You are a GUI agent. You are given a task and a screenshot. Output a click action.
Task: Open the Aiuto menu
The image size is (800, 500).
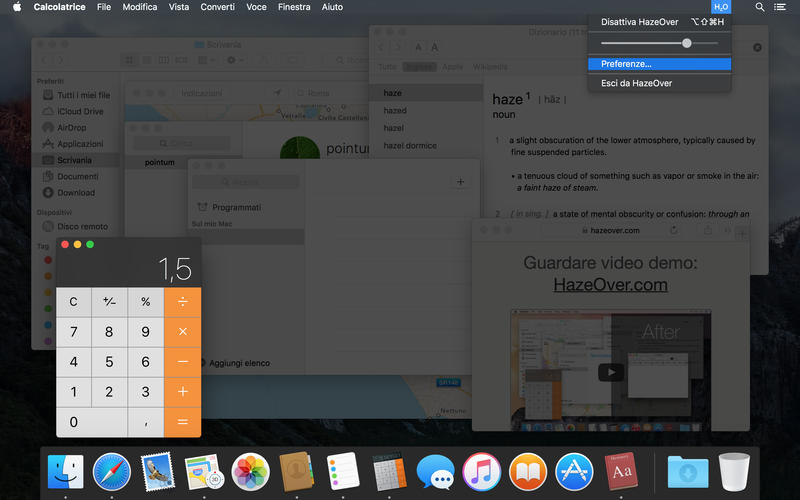[x=332, y=7]
